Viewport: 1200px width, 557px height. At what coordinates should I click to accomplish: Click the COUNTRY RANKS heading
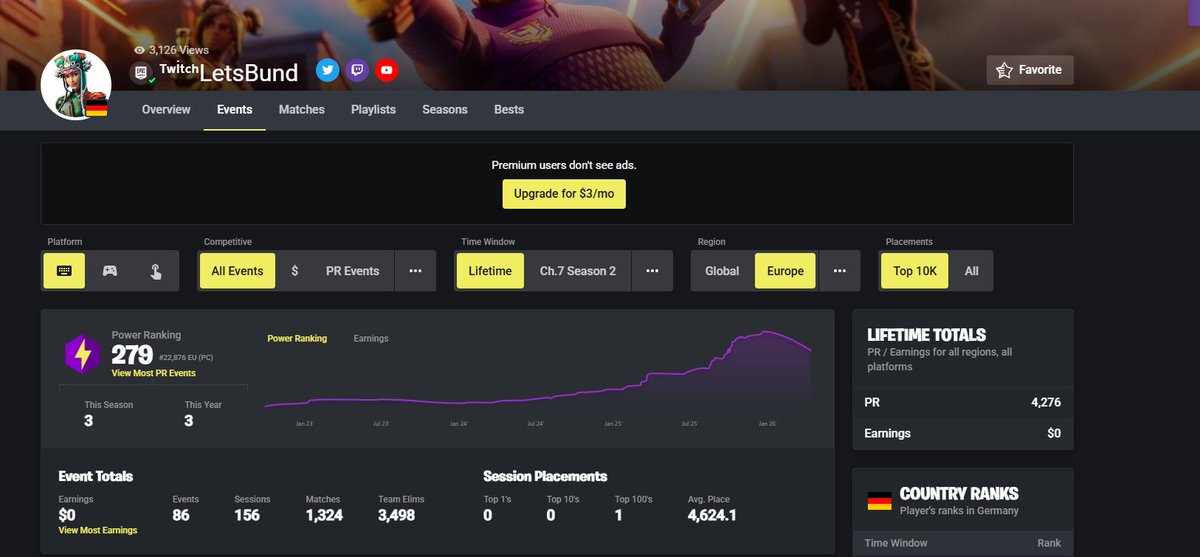coord(959,494)
